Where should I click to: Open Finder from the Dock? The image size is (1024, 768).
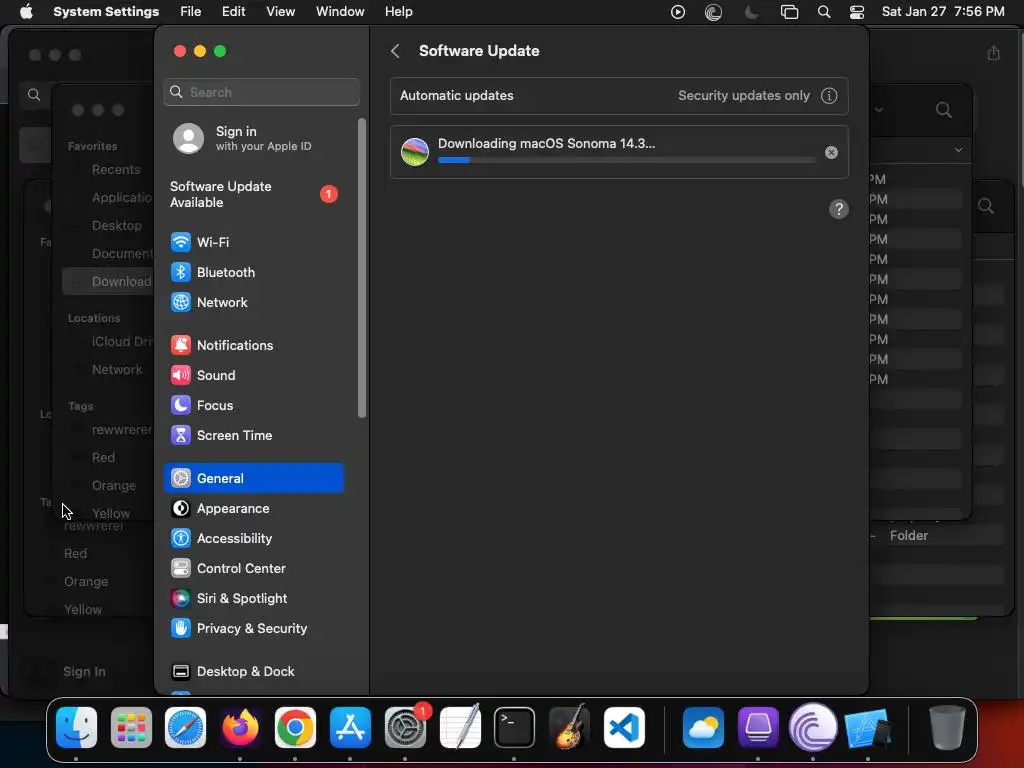(76, 728)
